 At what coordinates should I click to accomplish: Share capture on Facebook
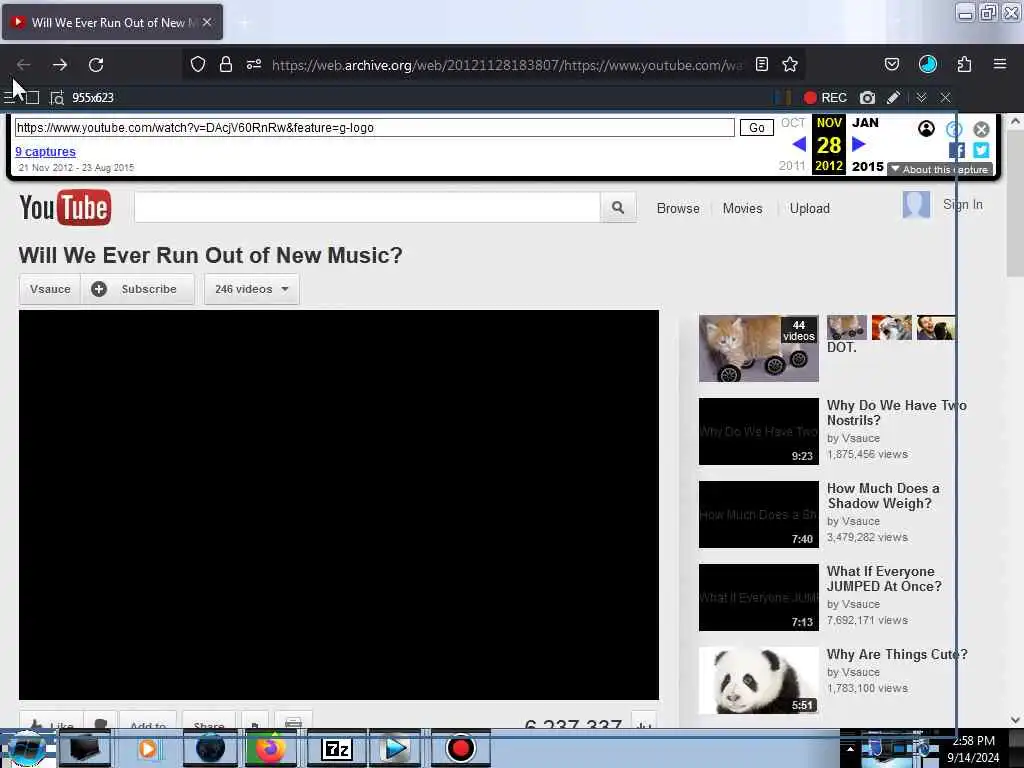(x=957, y=150)
